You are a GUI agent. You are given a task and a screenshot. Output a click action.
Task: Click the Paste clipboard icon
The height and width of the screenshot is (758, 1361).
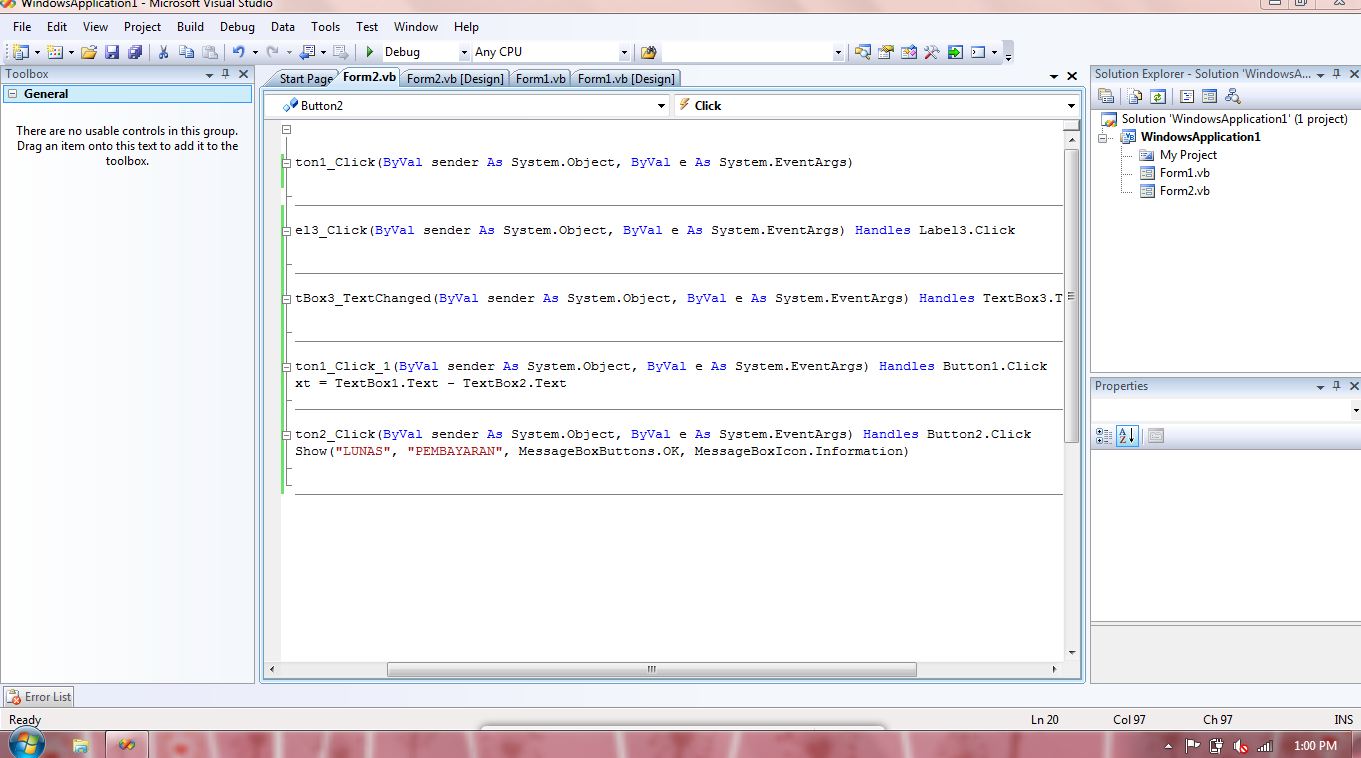(x=209, y=52)
